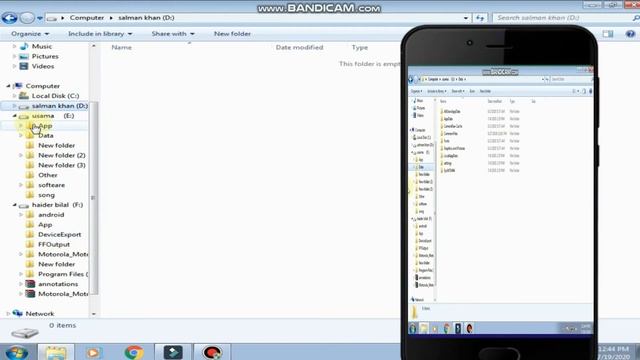This screenshot has width=640, height=360.
Task: Click Computer in the address bar
Action: (x=87, y=18)
